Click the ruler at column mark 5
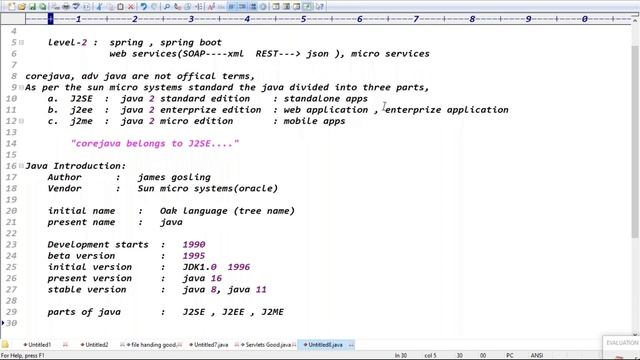Image resolution: width=640 pixels, height=360 pixels. pos(303,19)
